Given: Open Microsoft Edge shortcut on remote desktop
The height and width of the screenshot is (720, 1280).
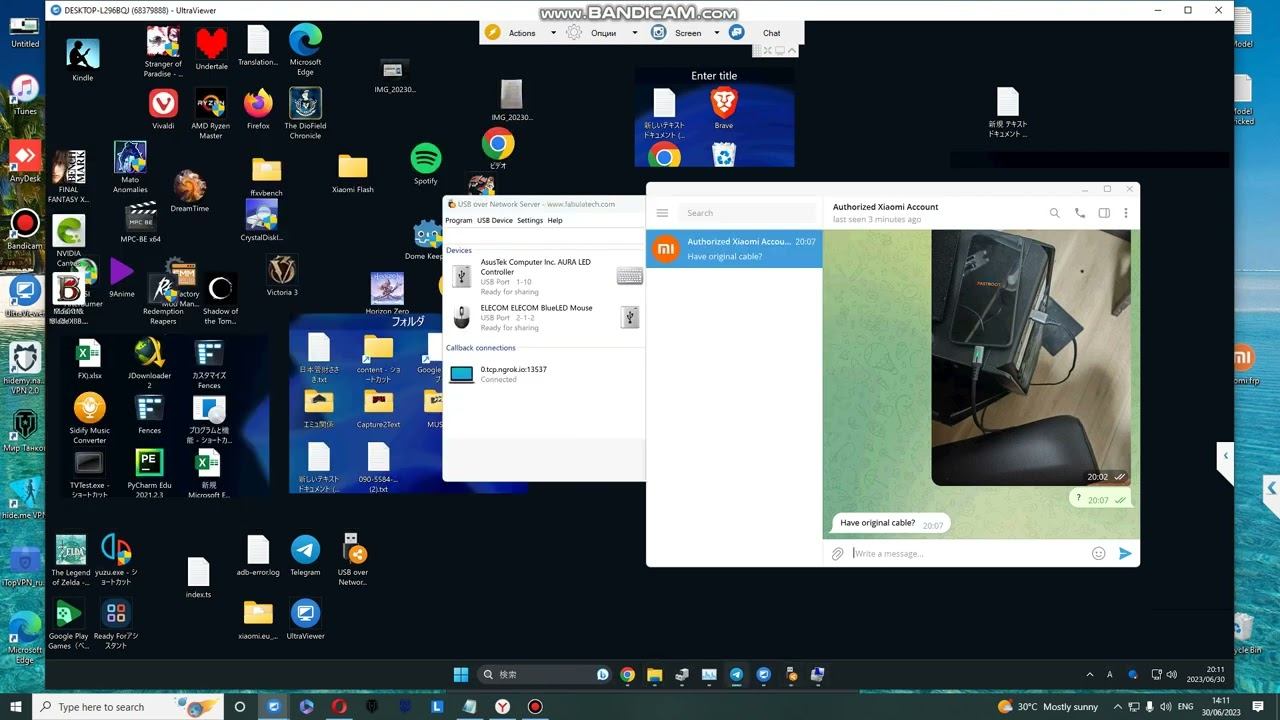Looking at the screenshot, I should [x=305, y=51].
